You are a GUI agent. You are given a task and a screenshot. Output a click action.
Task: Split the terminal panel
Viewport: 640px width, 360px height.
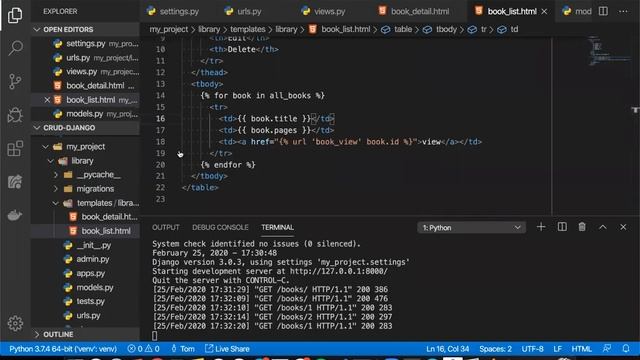562,227
